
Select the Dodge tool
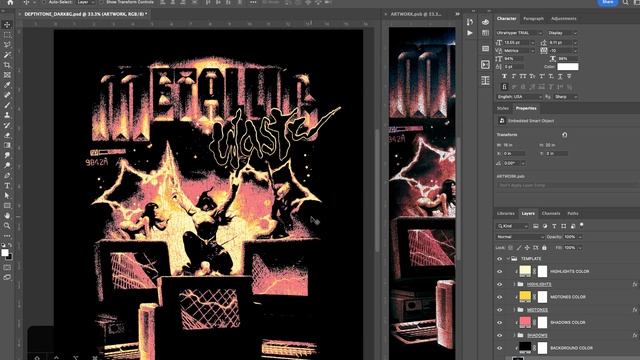pyautogui.click(x=7, y=165)
